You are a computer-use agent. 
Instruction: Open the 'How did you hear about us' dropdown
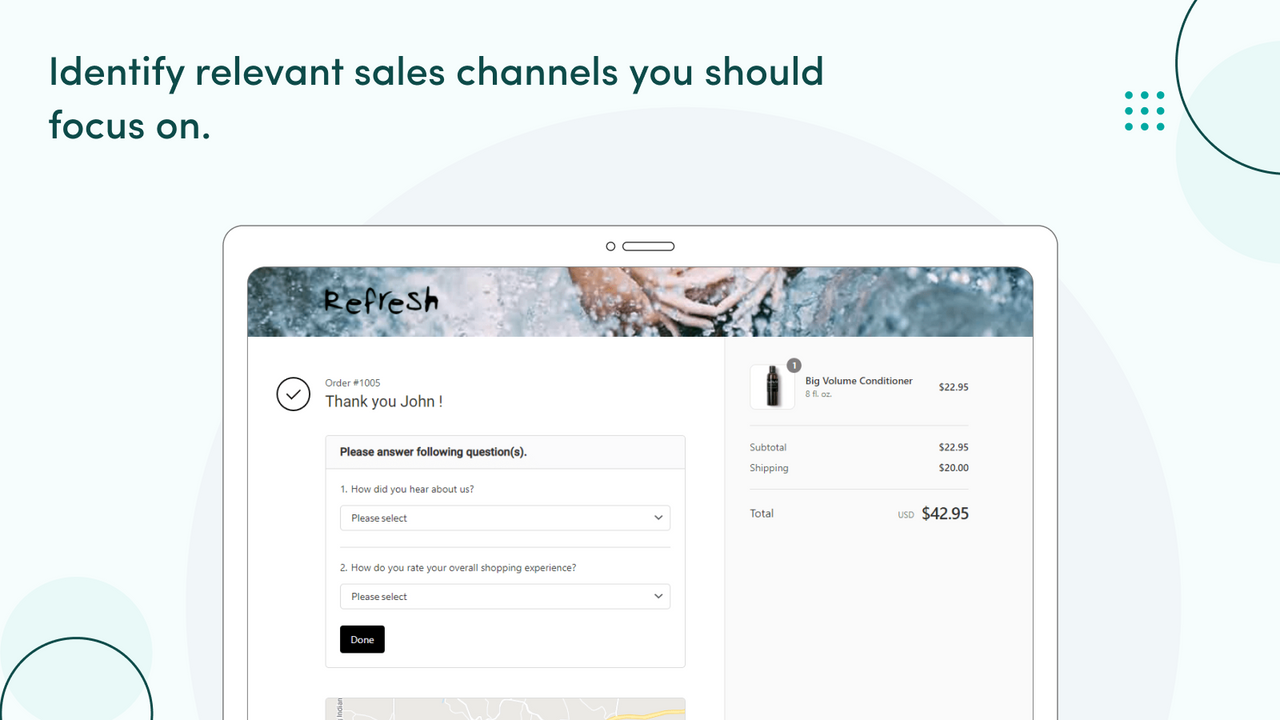(x=504, y=518)
